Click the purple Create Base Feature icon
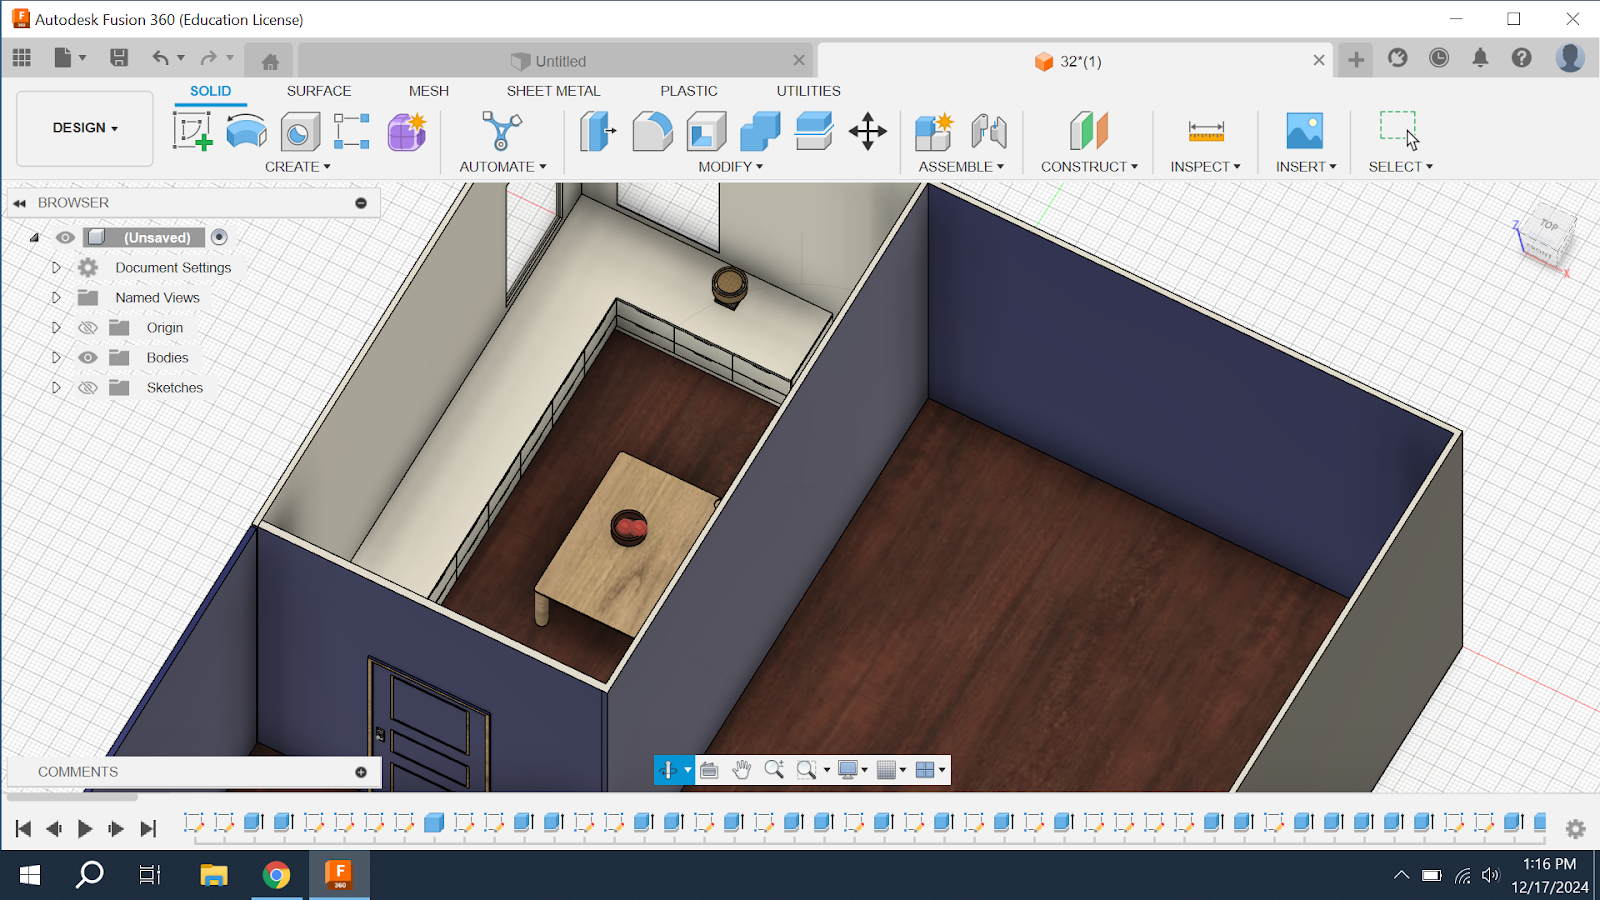This screenshot has height=900, width=1600. [407, 131]
